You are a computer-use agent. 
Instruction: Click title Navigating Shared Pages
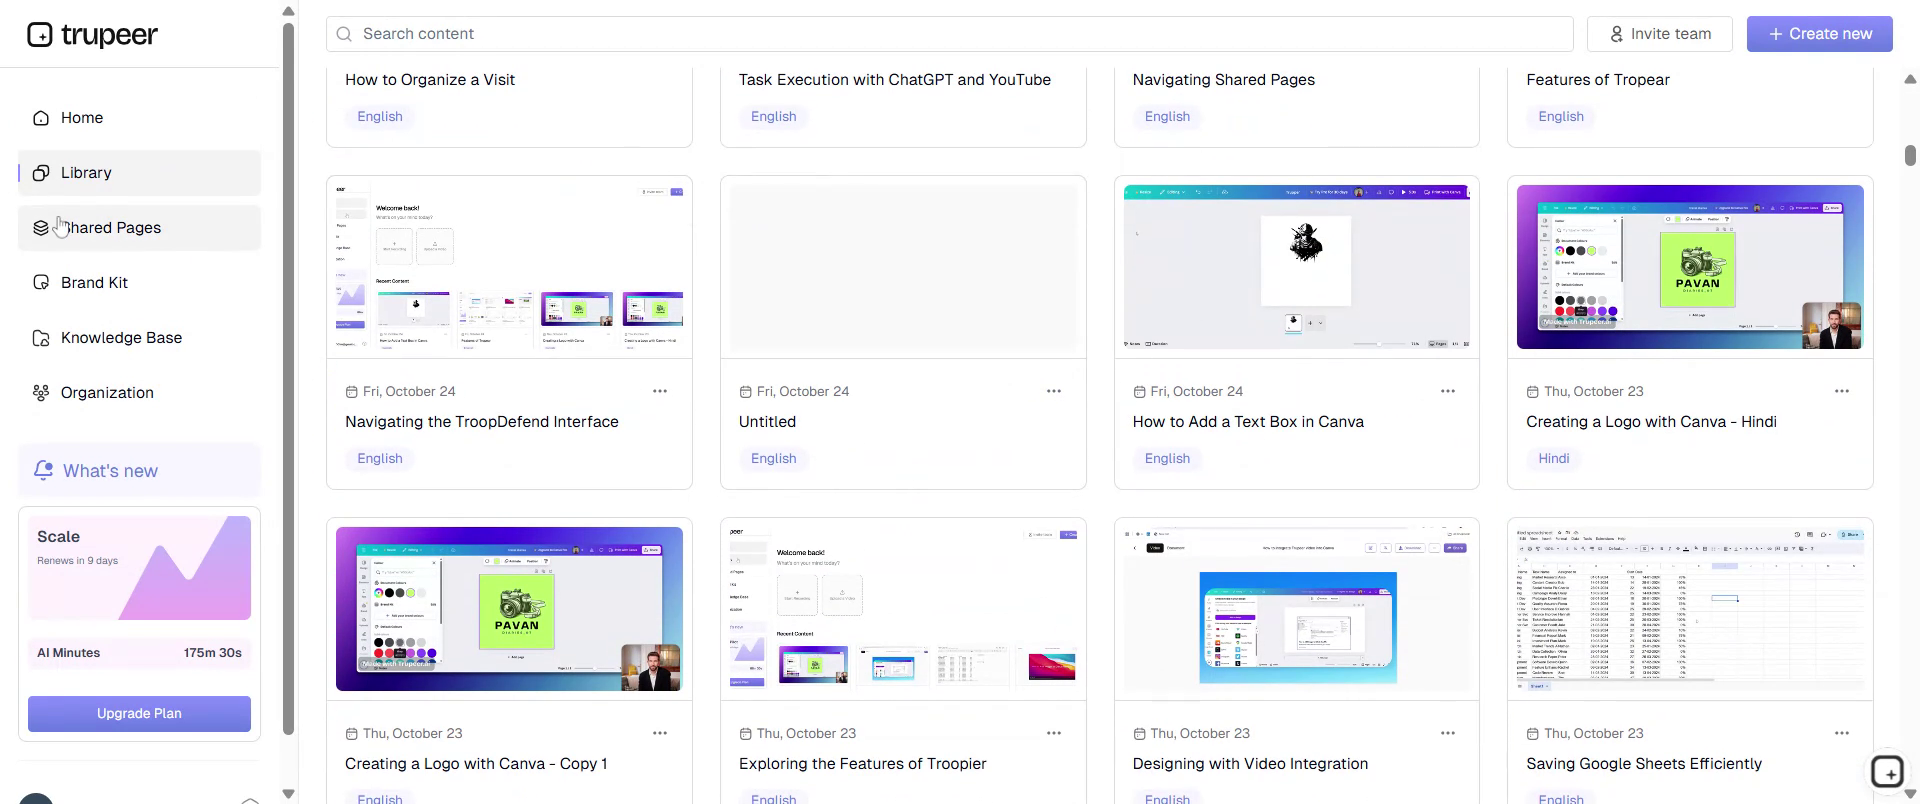1224,80
